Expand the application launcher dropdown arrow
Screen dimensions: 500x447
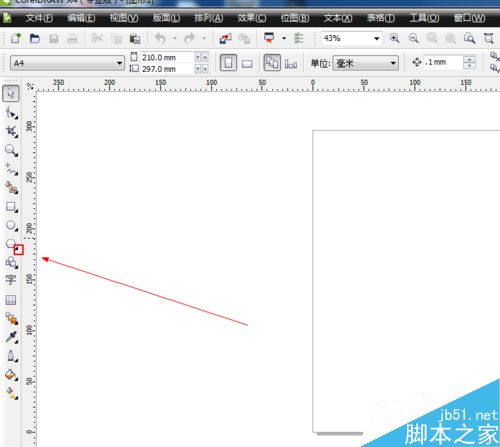[x=284, y=38]
